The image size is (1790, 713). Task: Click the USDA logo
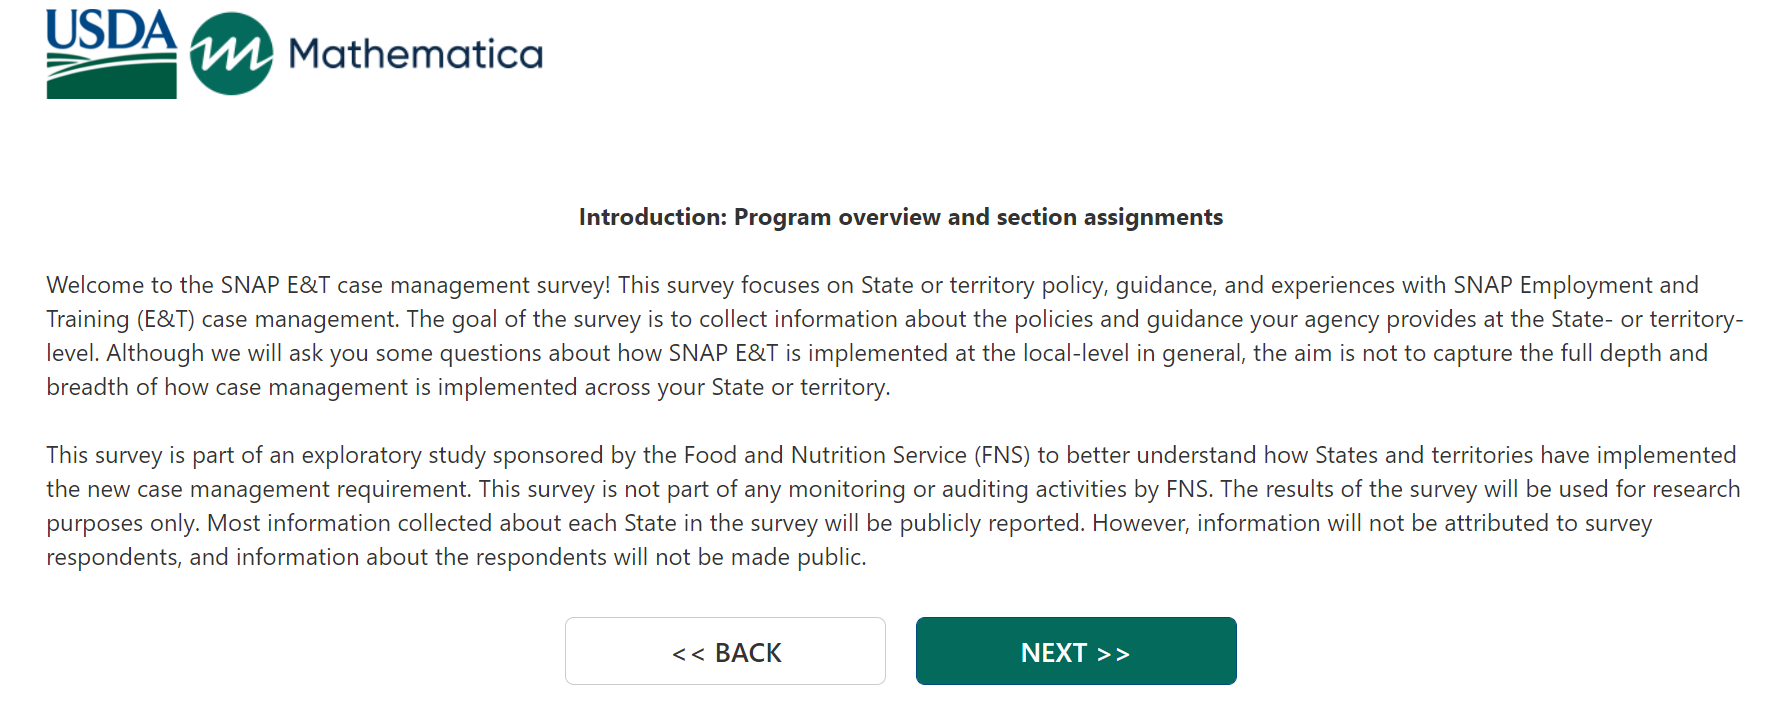click(x=111, y=54)
